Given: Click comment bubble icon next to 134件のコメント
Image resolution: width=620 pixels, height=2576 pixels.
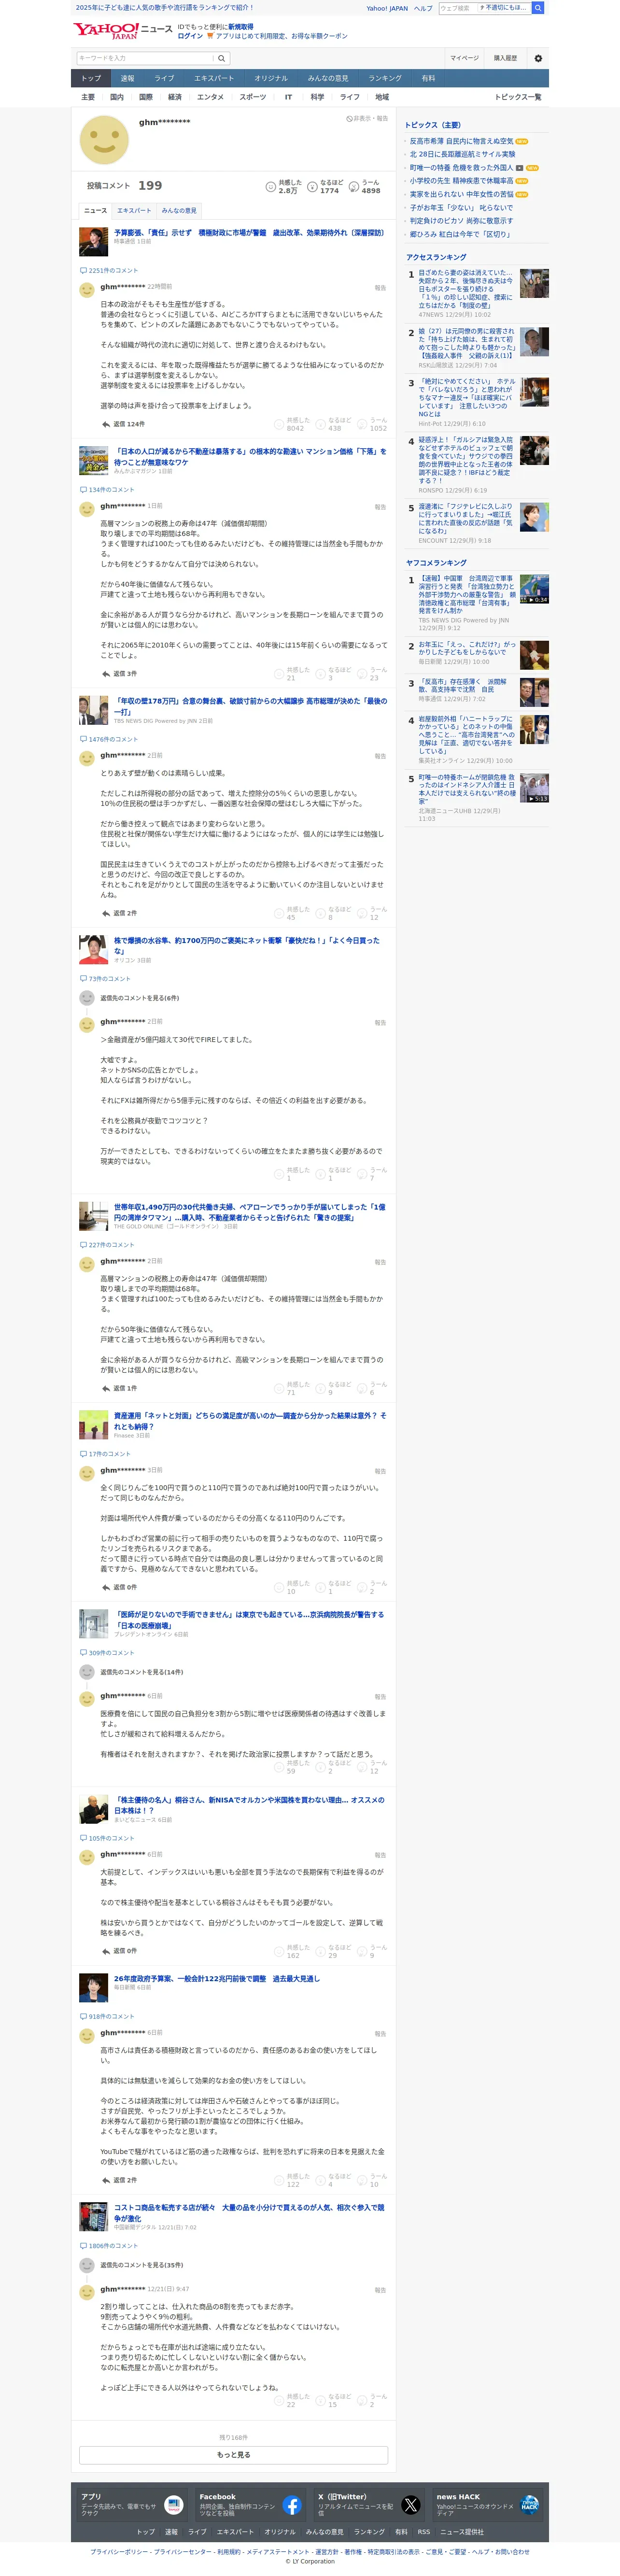Looking at the screenshot, I should coord(83,490).
